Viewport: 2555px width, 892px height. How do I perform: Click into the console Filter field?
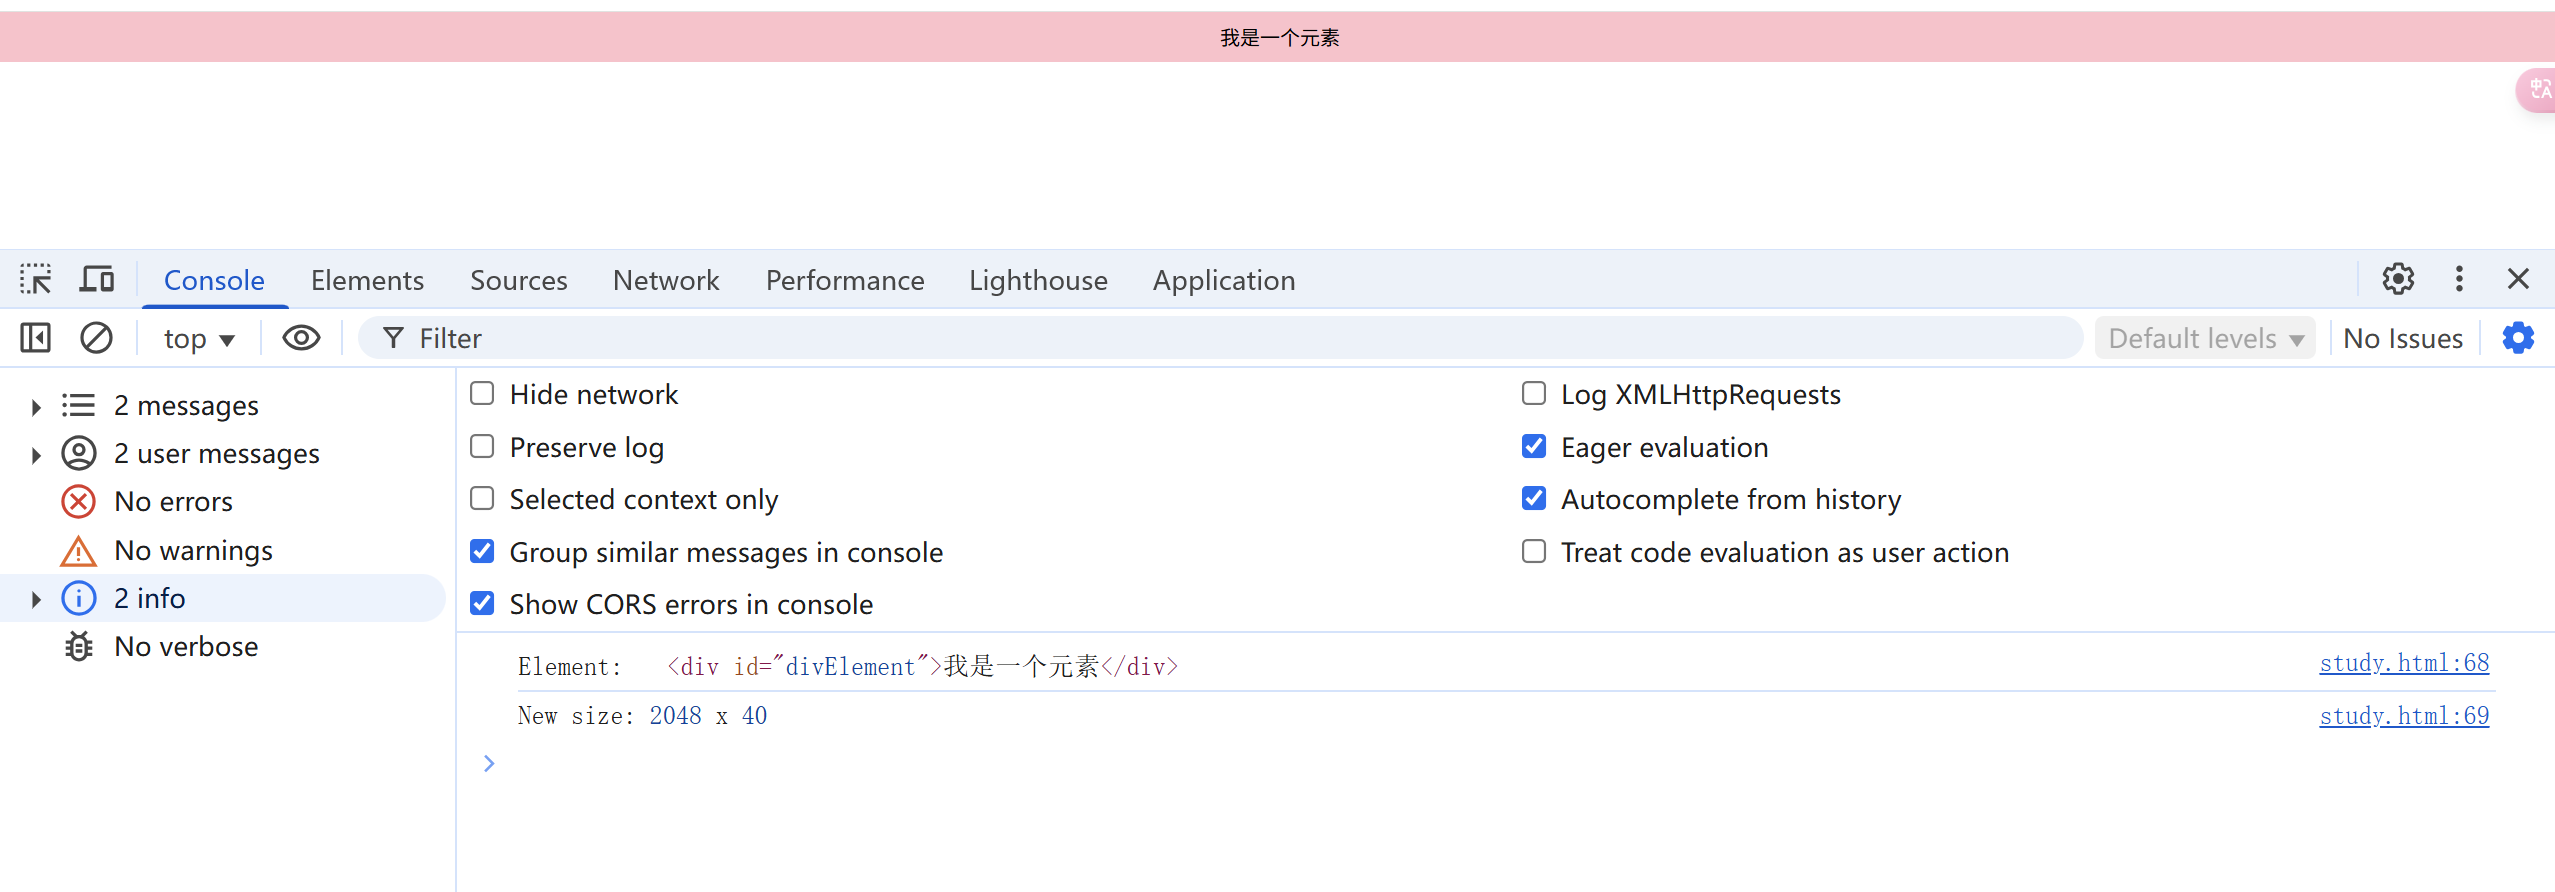(1200, 339)
